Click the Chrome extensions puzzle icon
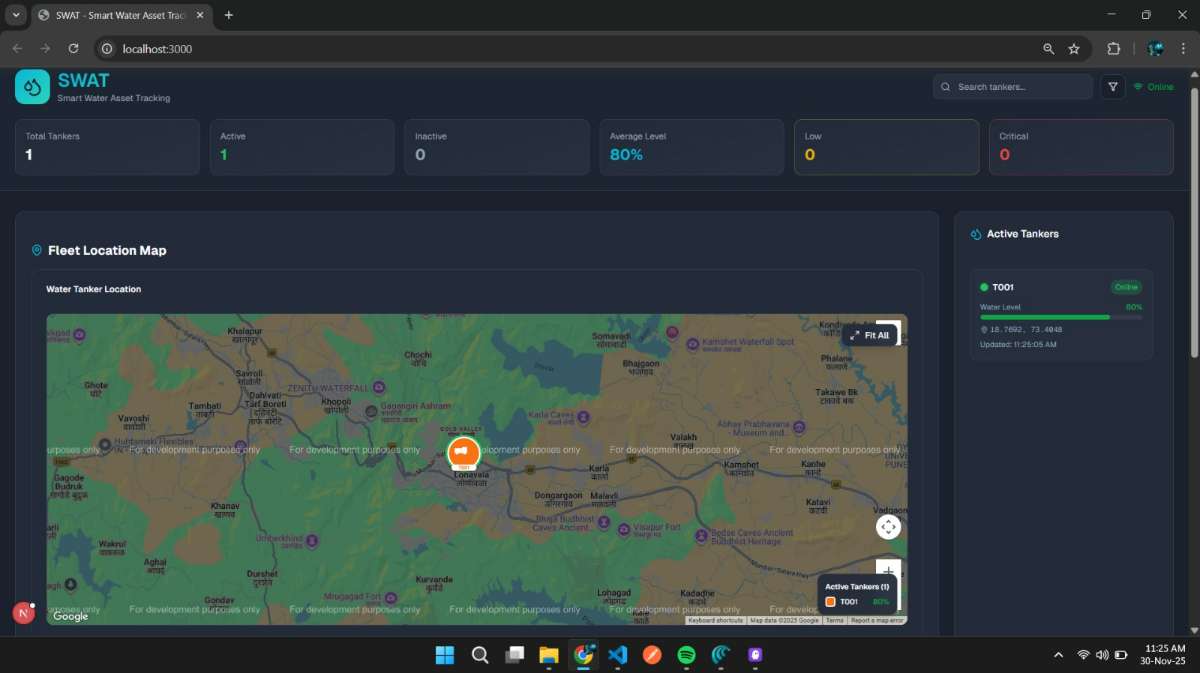The height and width of the screenshot is (673, 1200). [1113, 48]
